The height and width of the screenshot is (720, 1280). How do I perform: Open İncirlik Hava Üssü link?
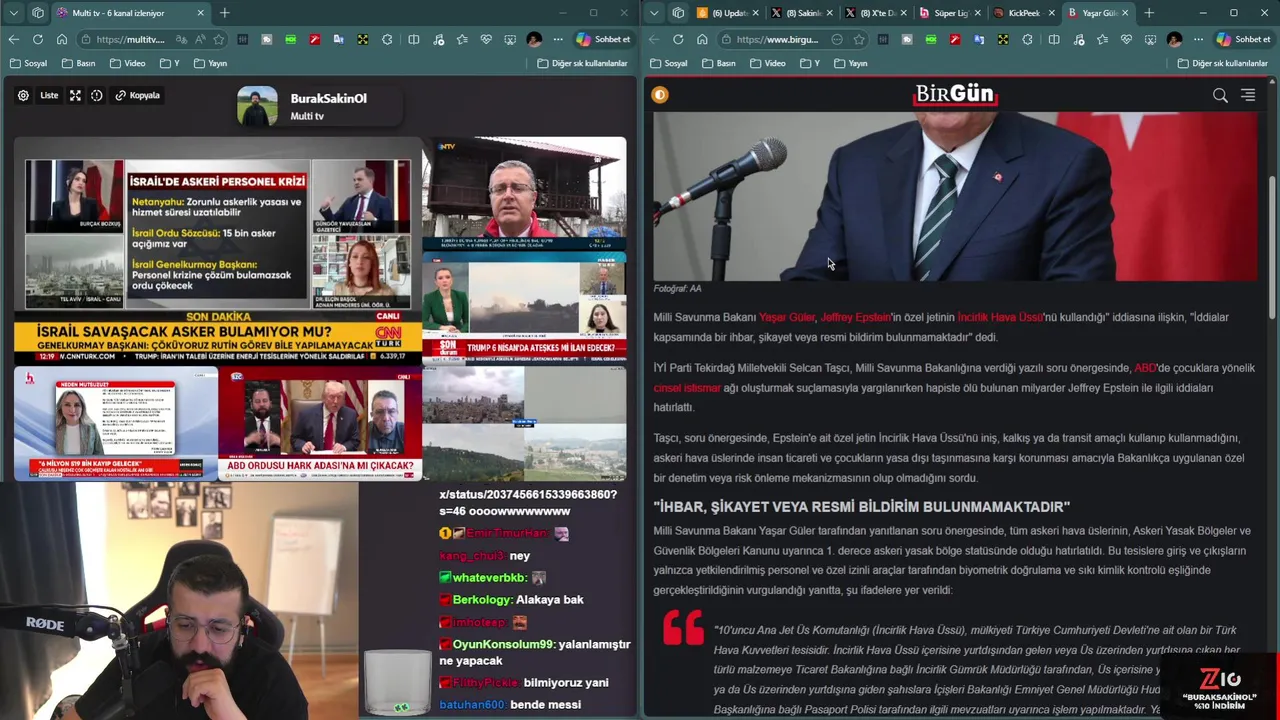(1000, 317)
